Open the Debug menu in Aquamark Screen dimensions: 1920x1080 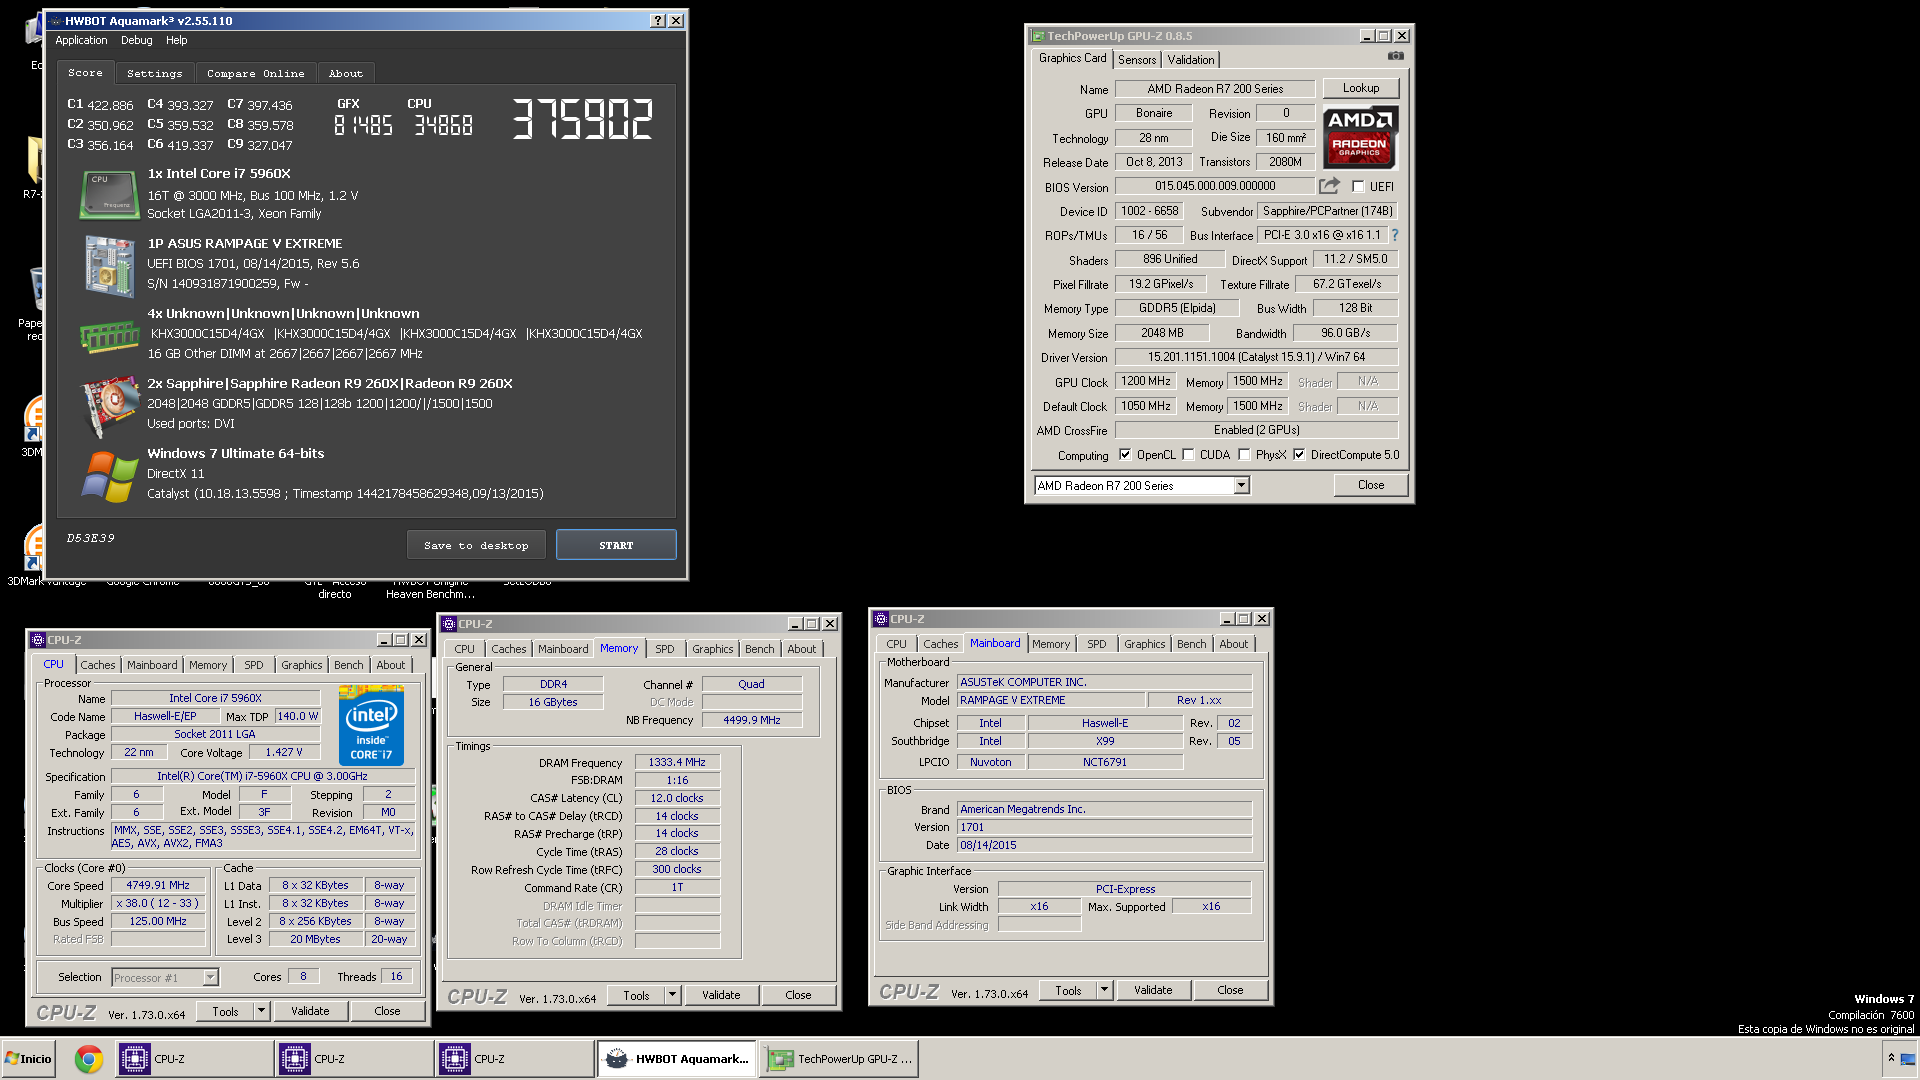click(x=137, y=41)
